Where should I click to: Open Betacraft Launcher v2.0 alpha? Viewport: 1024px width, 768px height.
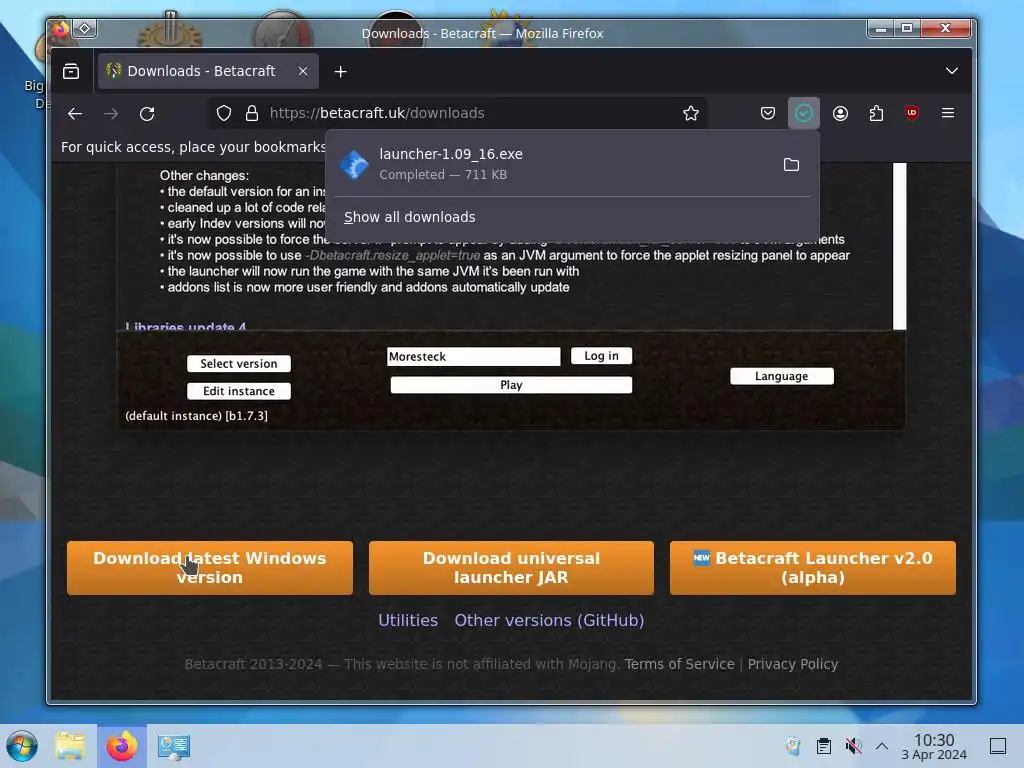pos(813,568)
